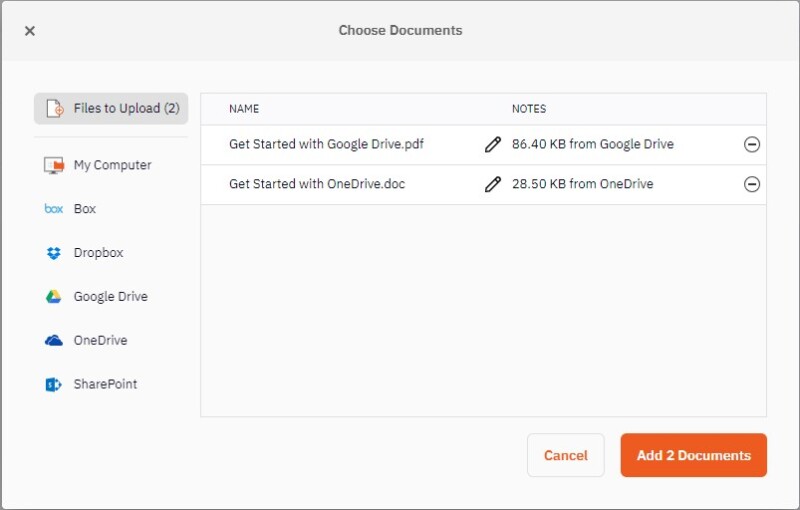800x510 pixels.
Task: Click the 86.40 KB from Google Drive note
Action: (x=593, y=144)
